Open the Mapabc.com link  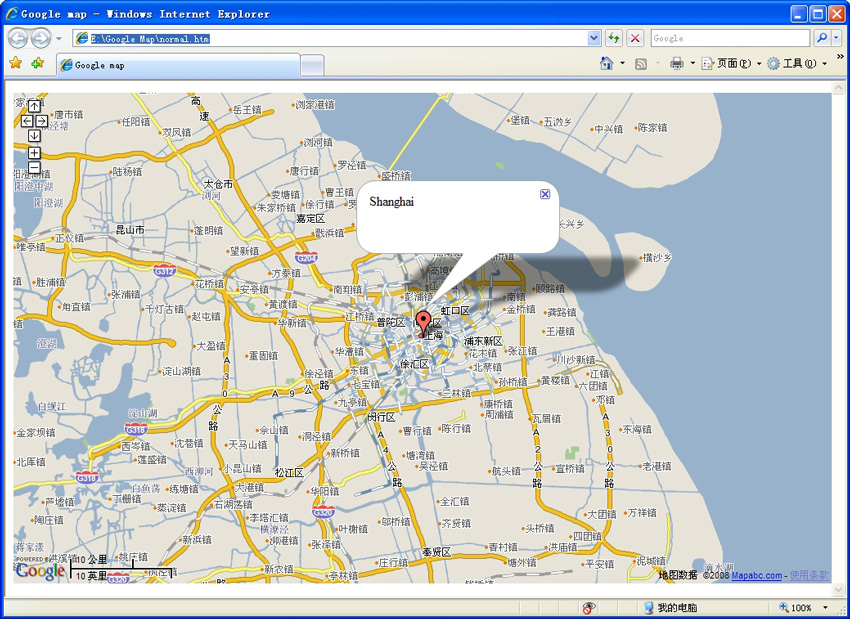756,576
